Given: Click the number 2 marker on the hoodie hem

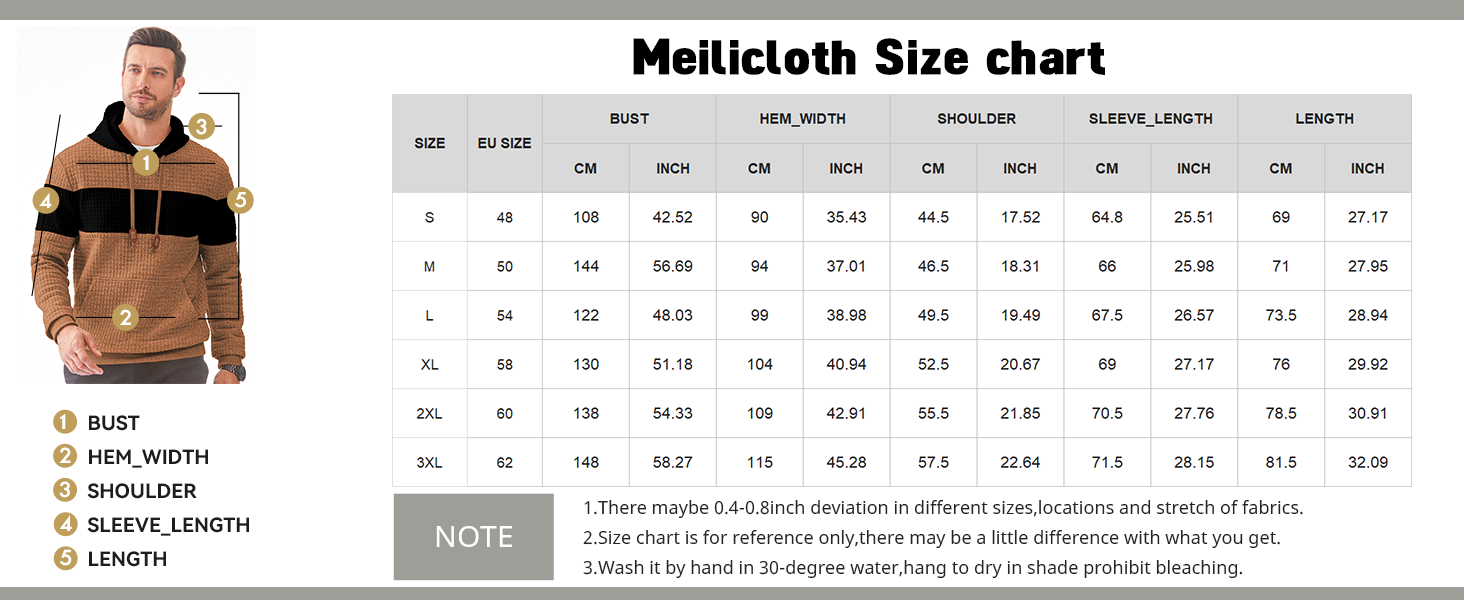Looking at the screenshot, I should 125,318.
